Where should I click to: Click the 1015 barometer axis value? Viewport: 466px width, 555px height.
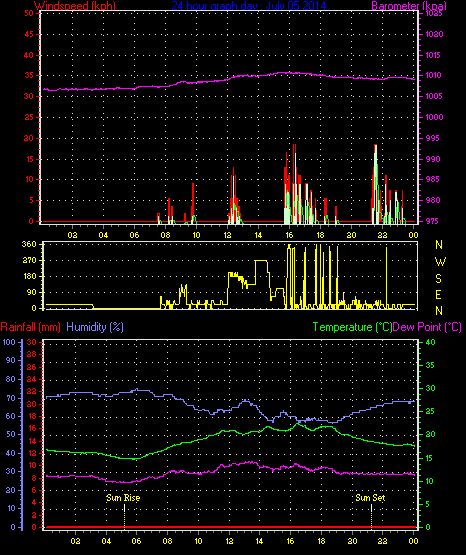(x=433, y=55)
